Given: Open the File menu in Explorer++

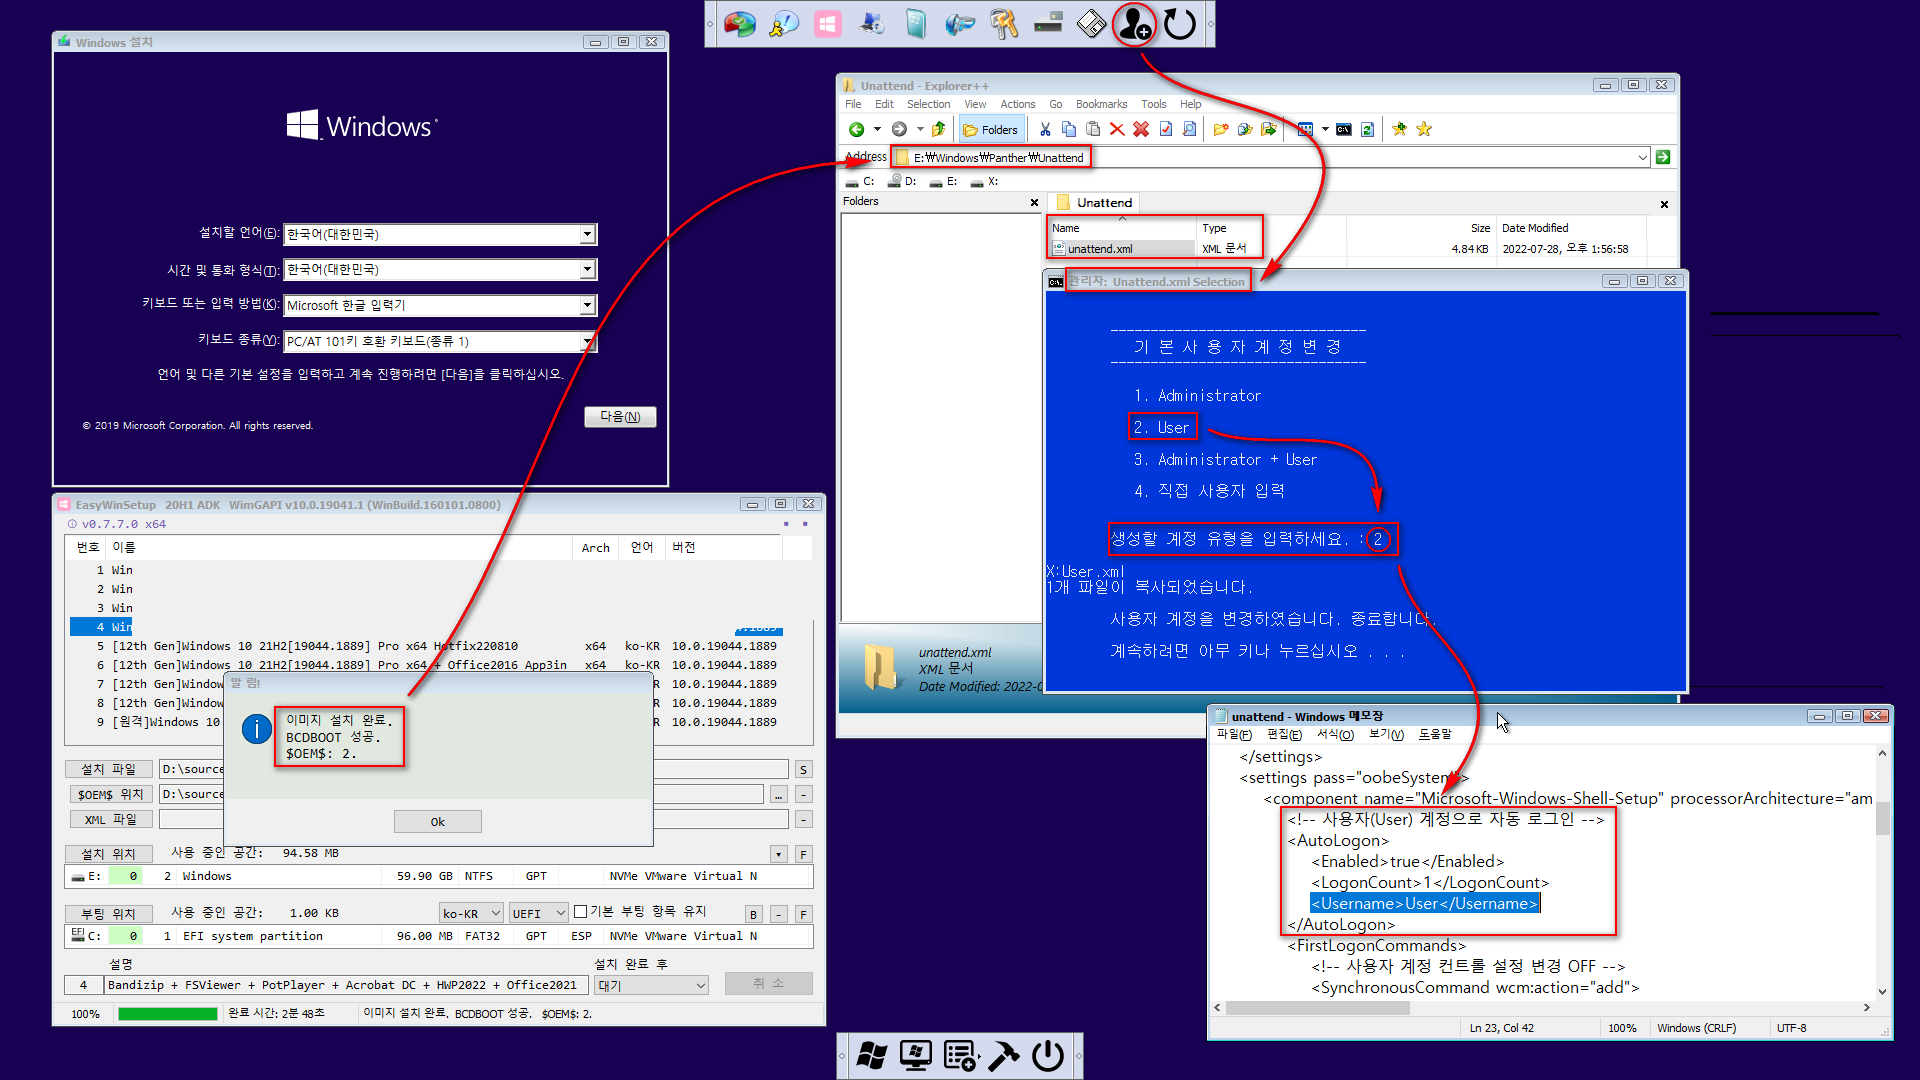Looking at the screenshot, I should pos(853,104).
